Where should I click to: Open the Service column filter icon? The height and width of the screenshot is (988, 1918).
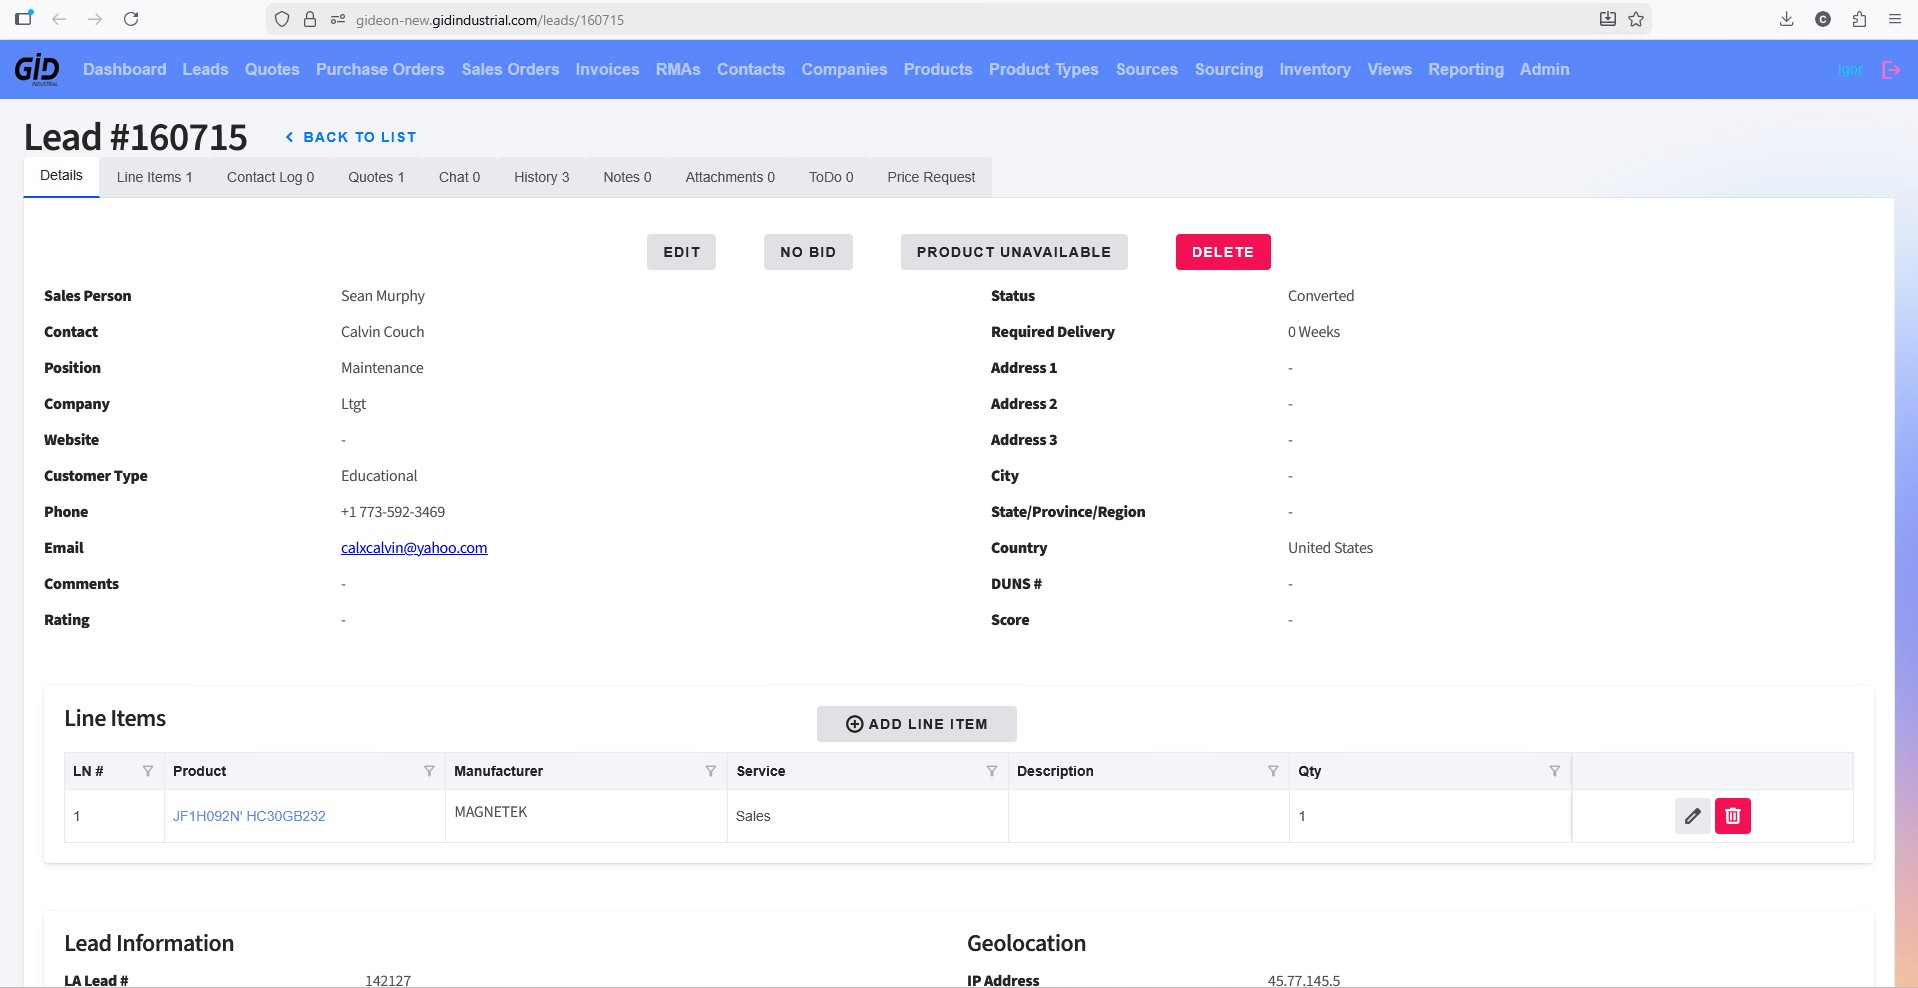[992, 771]
